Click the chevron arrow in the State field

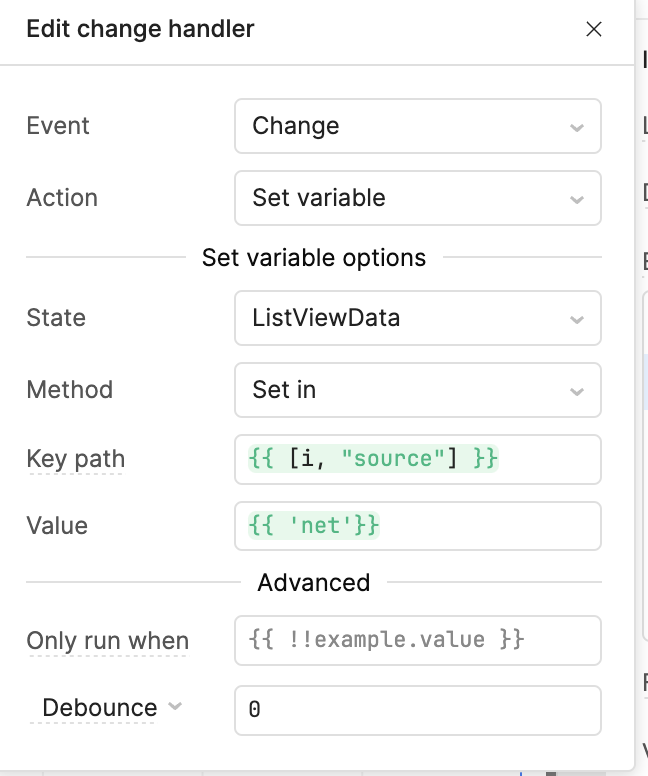pyautogui.click(x=577, y=319)
